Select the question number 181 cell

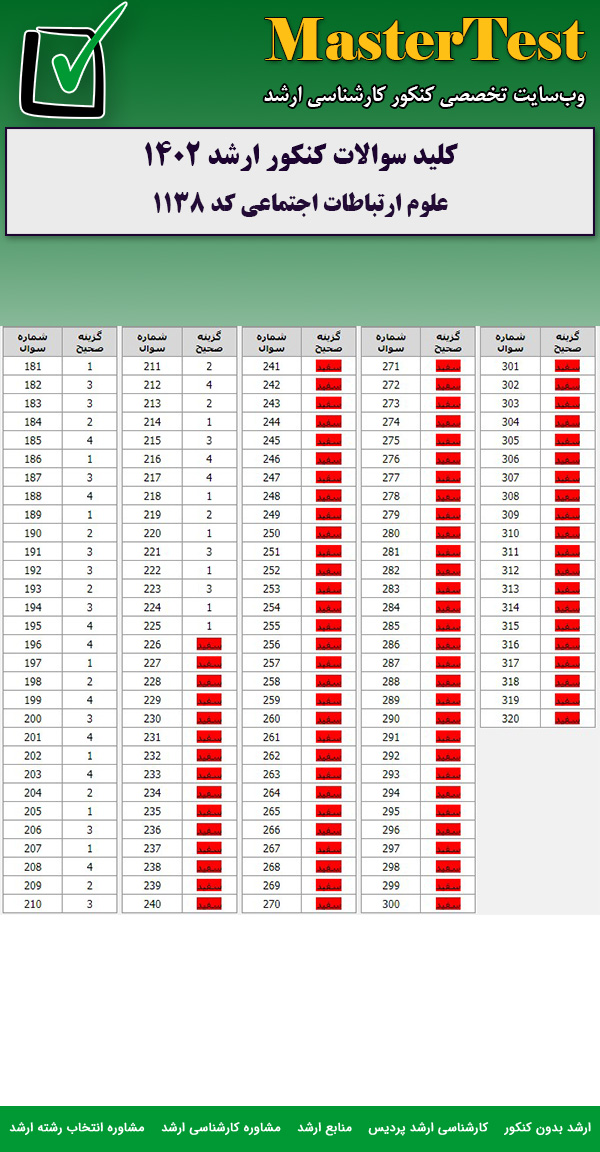[x=32, y=367]
